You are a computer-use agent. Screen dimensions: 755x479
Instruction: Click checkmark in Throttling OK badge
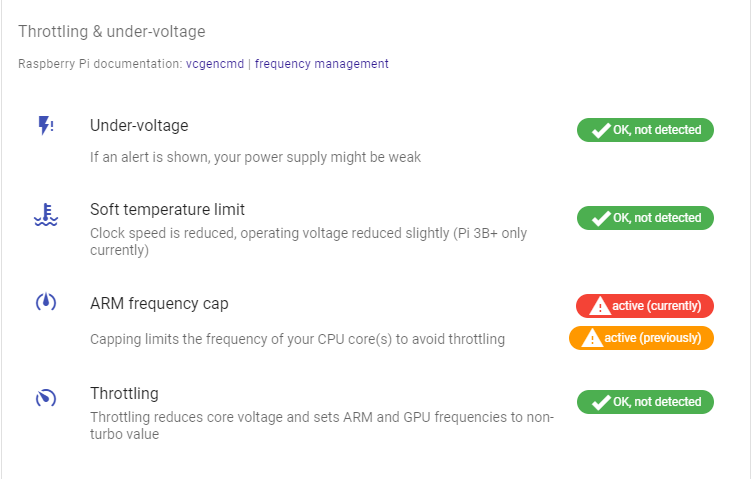click(x=601, y=402)
